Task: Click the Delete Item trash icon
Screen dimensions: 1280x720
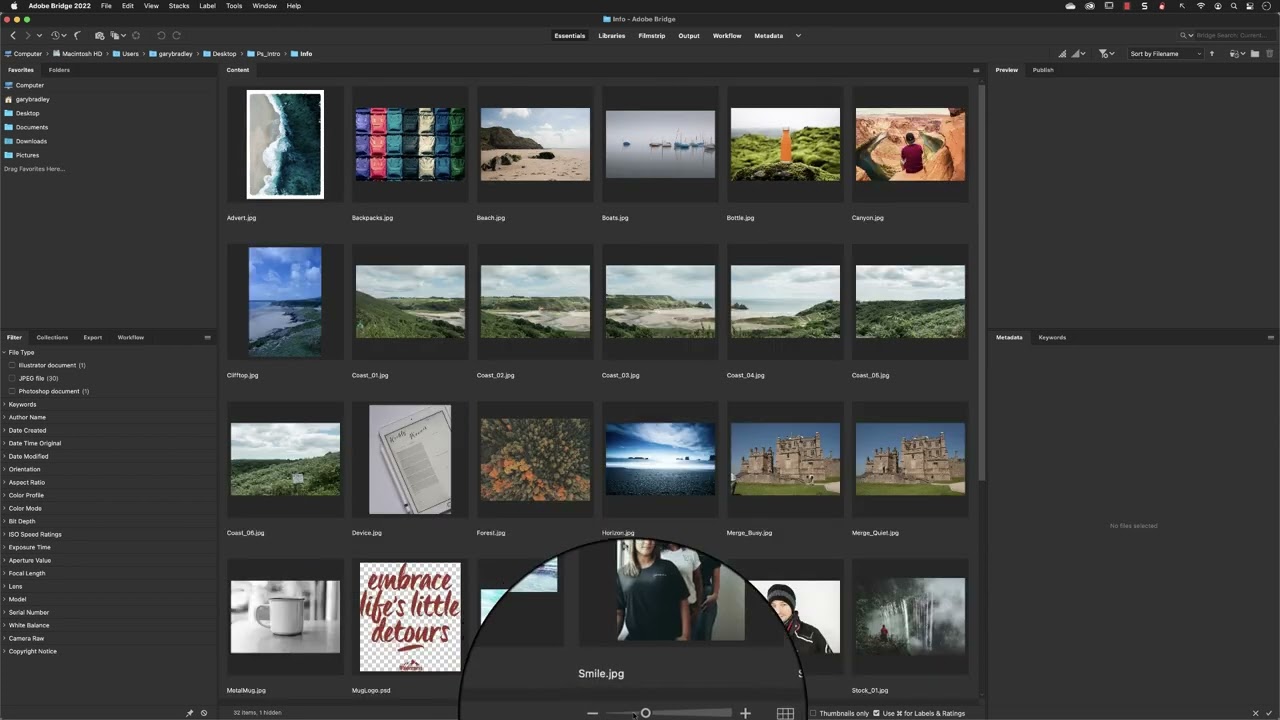Action: click(x=1271, y=53)
